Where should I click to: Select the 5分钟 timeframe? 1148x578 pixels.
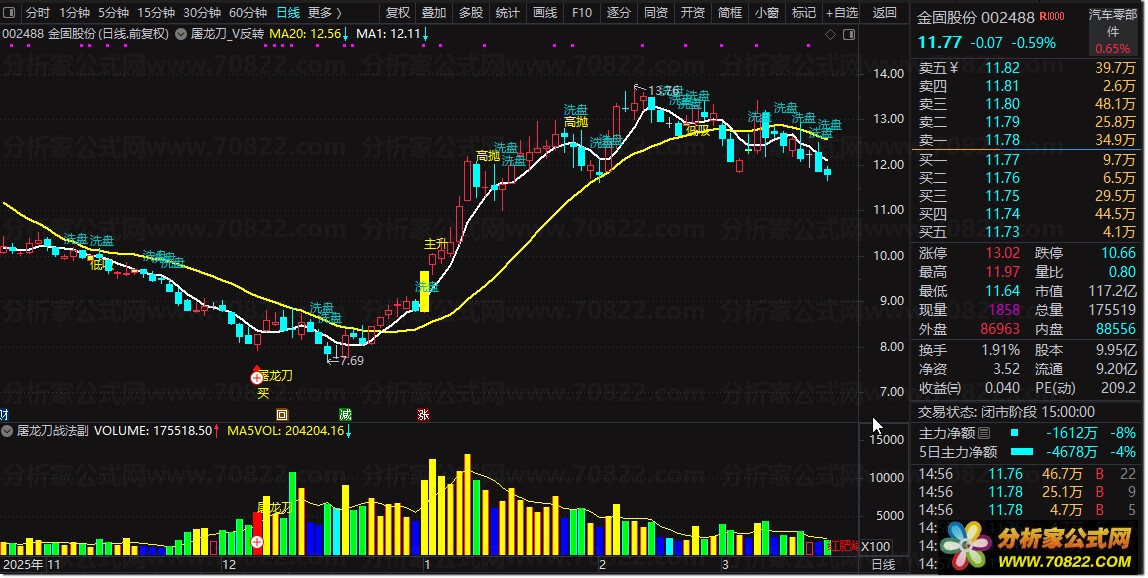pyautogui.click(x=113, y=12)
